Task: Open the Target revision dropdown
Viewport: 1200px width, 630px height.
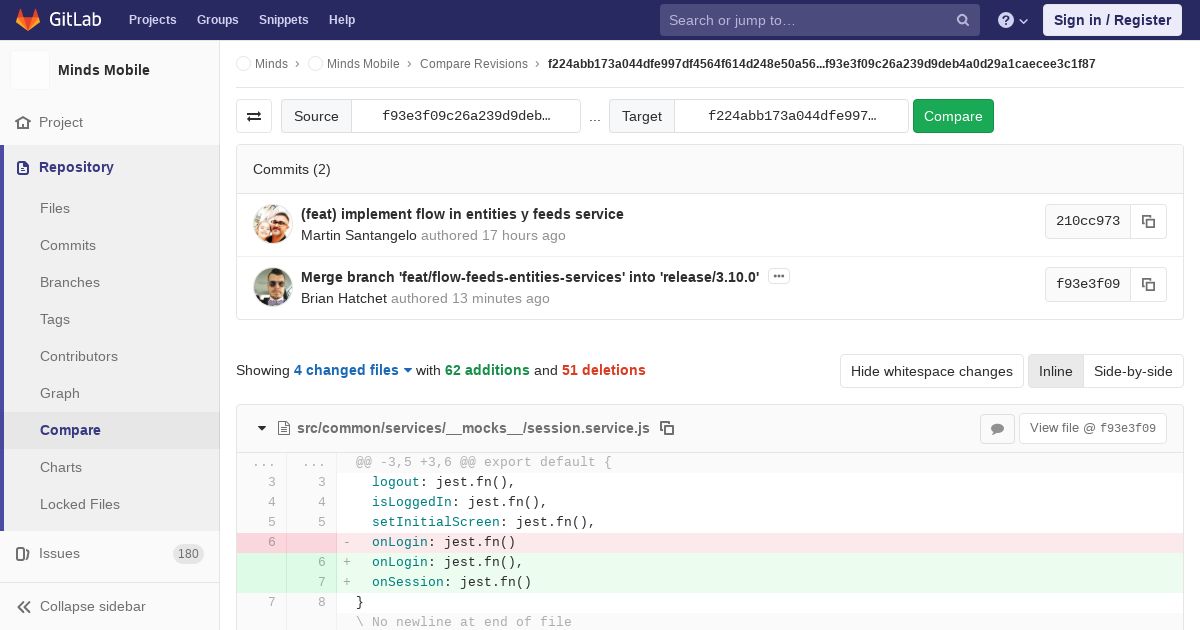Action: coord(791,116)
